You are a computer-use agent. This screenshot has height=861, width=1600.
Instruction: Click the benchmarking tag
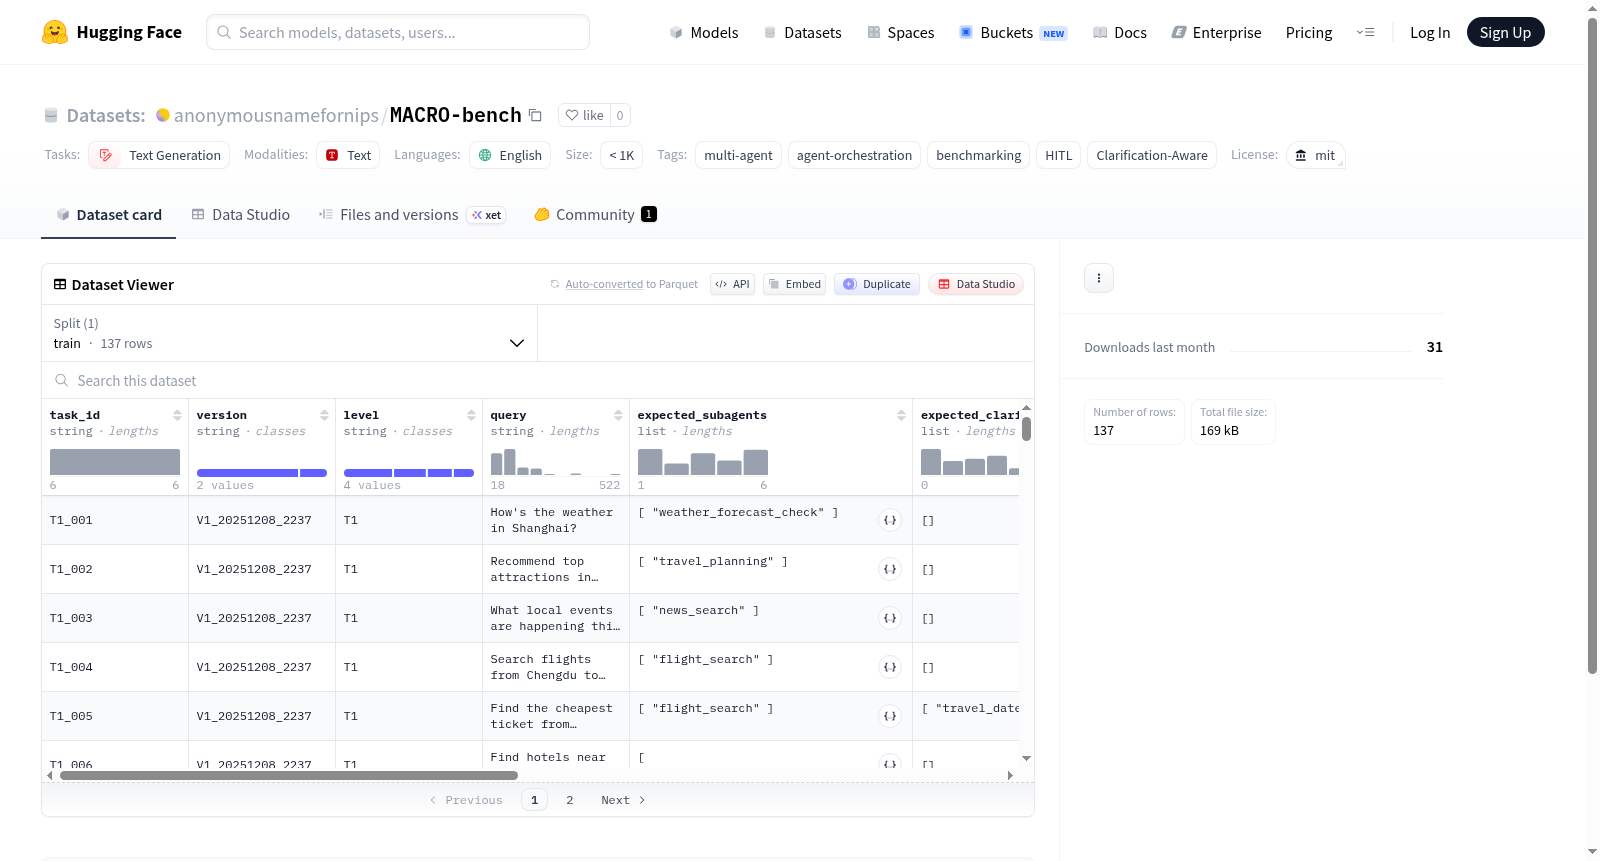pyautogui.click(x=978, y=155)
